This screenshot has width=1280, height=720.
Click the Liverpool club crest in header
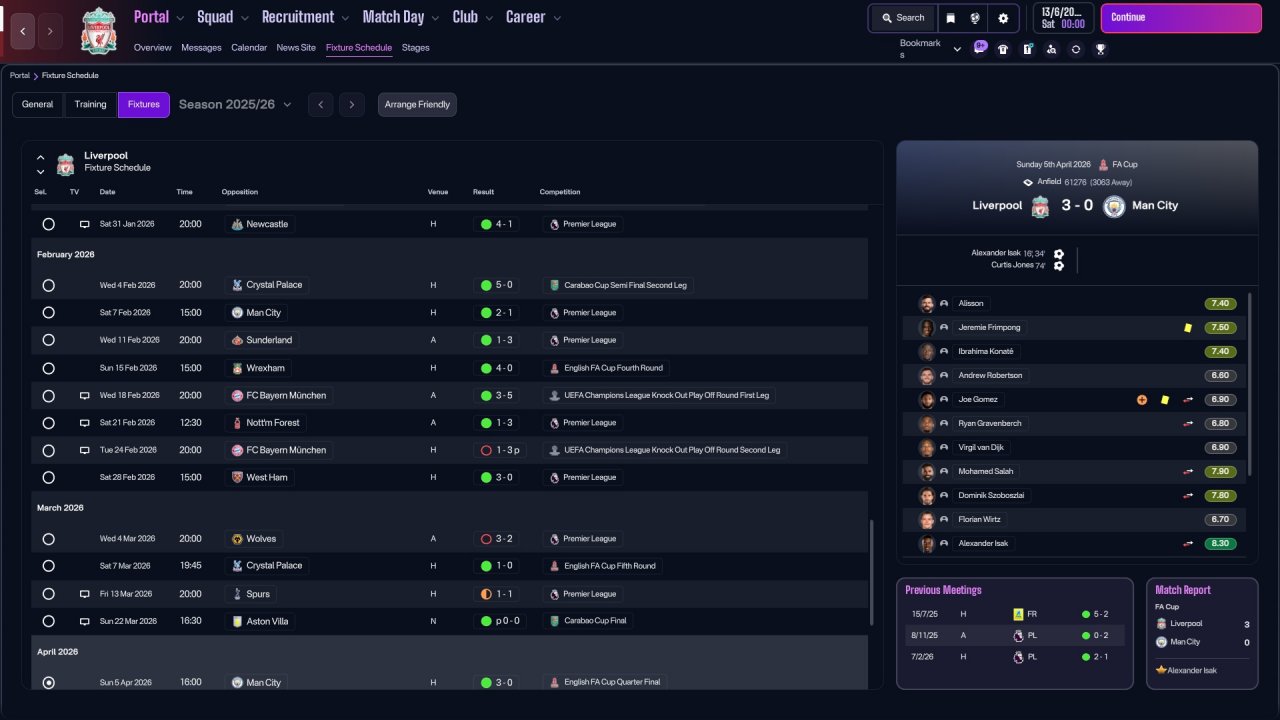[99, 31]
